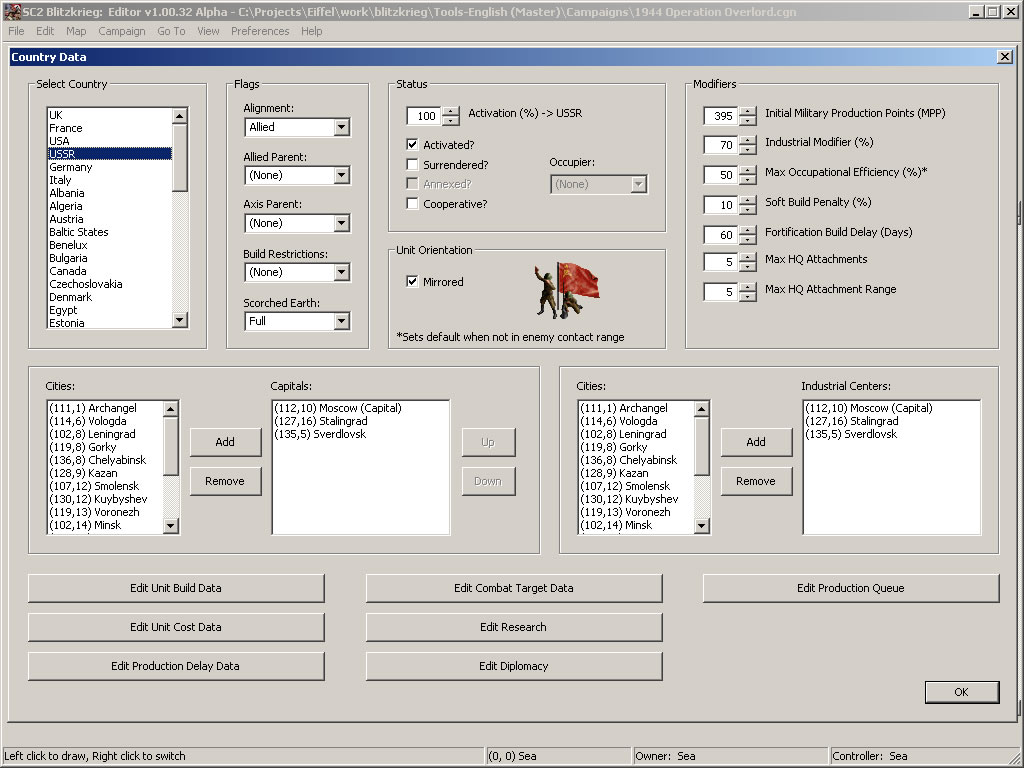Open the Map menu
Screen dimensions: 1024x768
(76, 31)
